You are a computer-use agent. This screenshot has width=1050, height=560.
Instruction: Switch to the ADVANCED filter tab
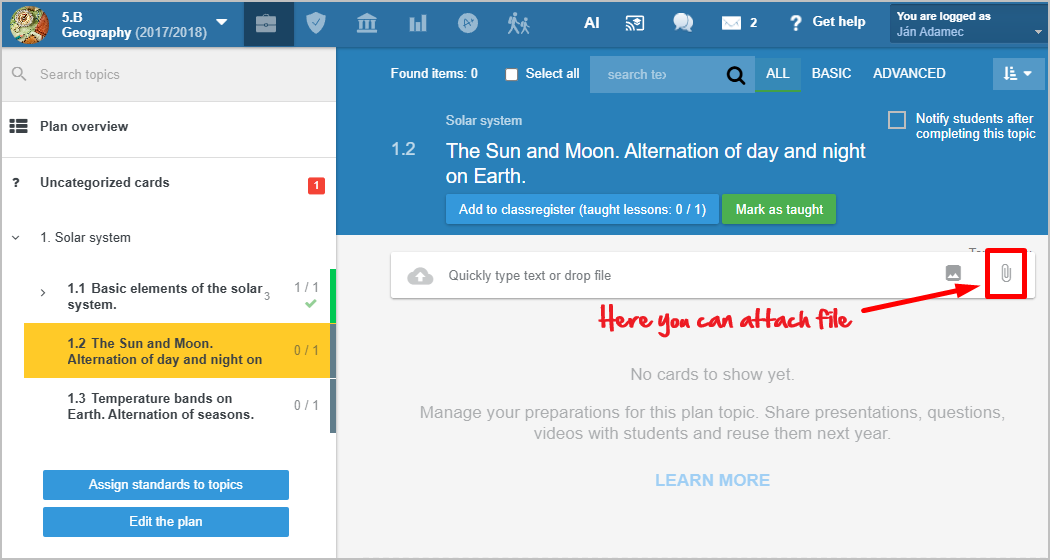pyautogui.click(x=909, y=74)
